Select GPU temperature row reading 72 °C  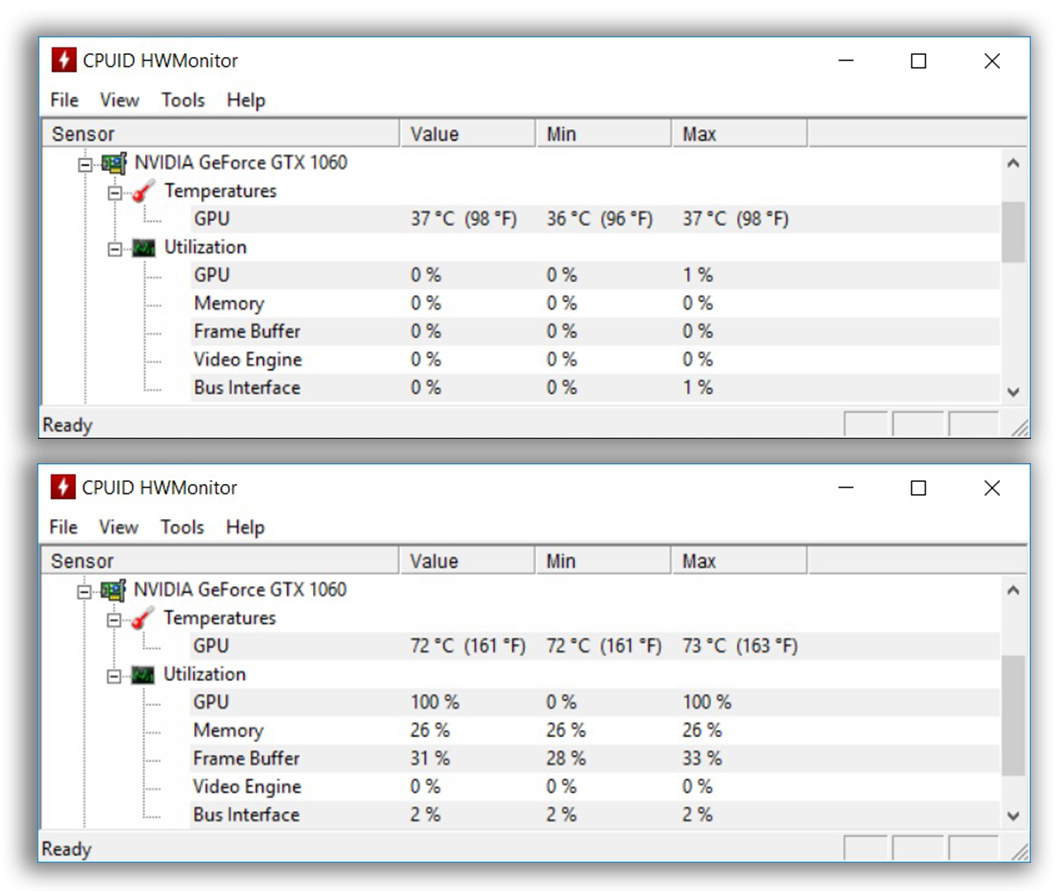[211, 647]
